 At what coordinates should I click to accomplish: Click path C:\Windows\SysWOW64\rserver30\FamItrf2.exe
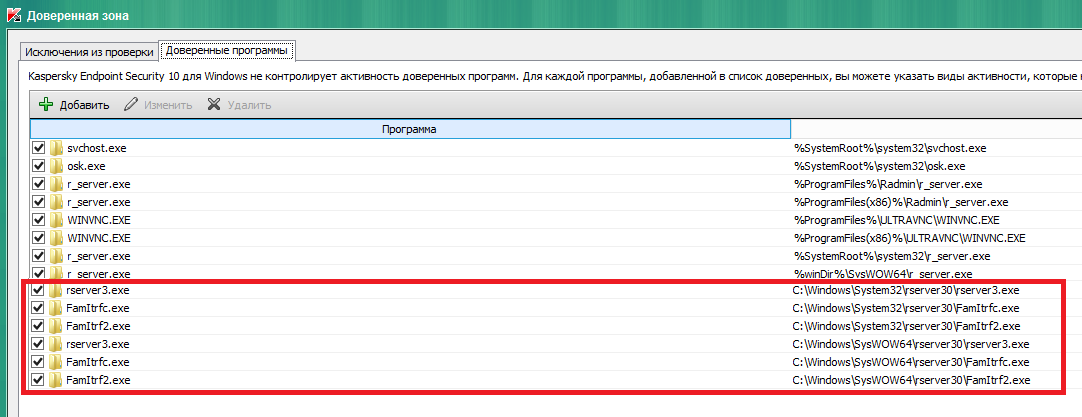point(912,380)
